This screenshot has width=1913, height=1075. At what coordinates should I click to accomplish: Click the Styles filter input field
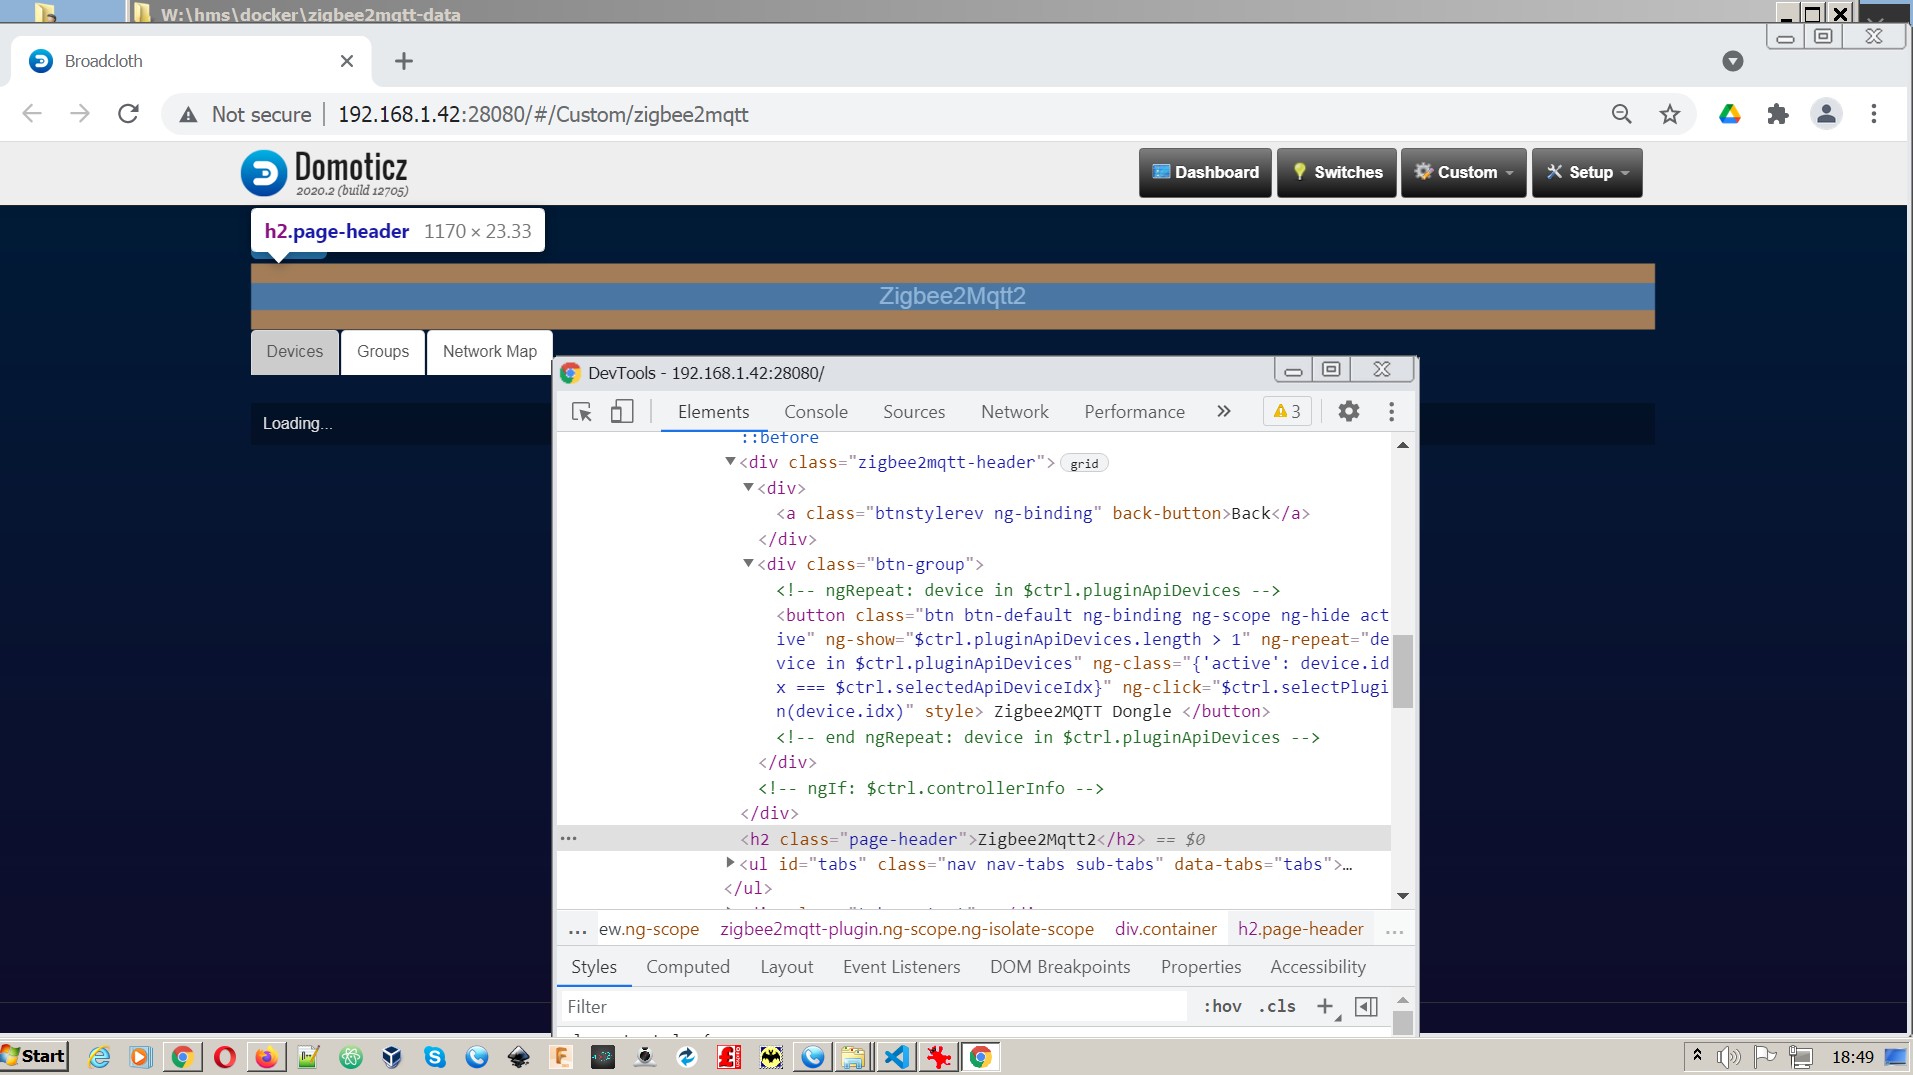pos(870,1006)
